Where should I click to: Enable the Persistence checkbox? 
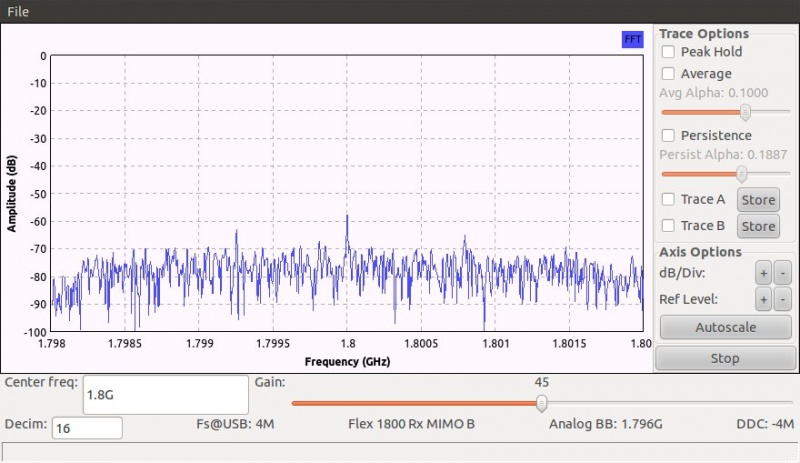point(668,136)
